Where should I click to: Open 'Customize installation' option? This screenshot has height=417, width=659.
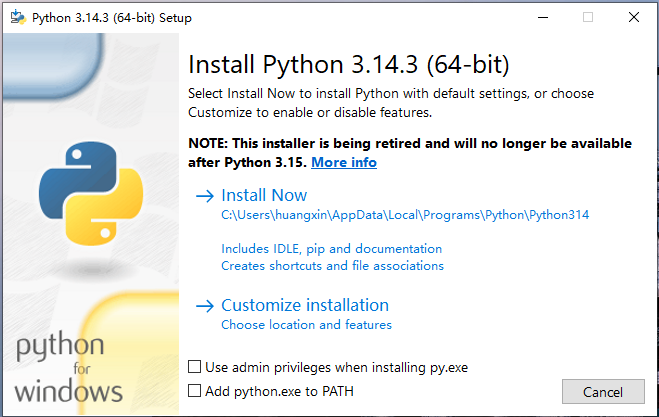[x=305, y=306]
